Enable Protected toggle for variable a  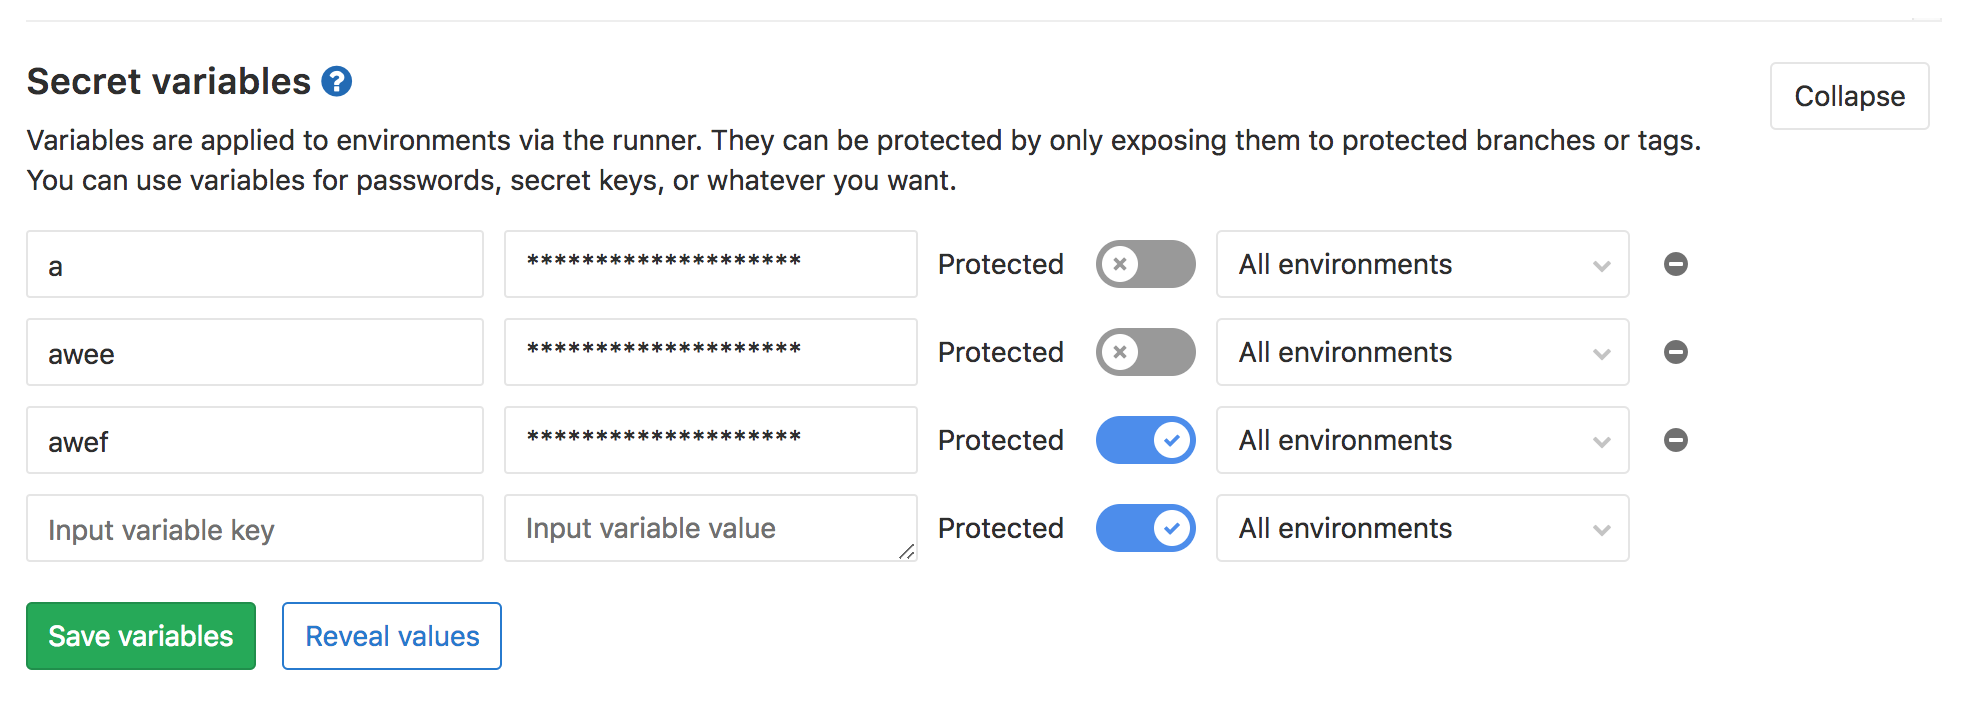coord(1145,264)
